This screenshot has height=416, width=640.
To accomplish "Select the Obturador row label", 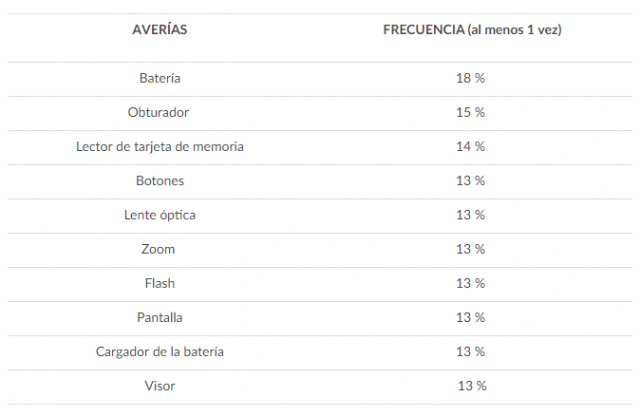I will (x=159, y=112).
